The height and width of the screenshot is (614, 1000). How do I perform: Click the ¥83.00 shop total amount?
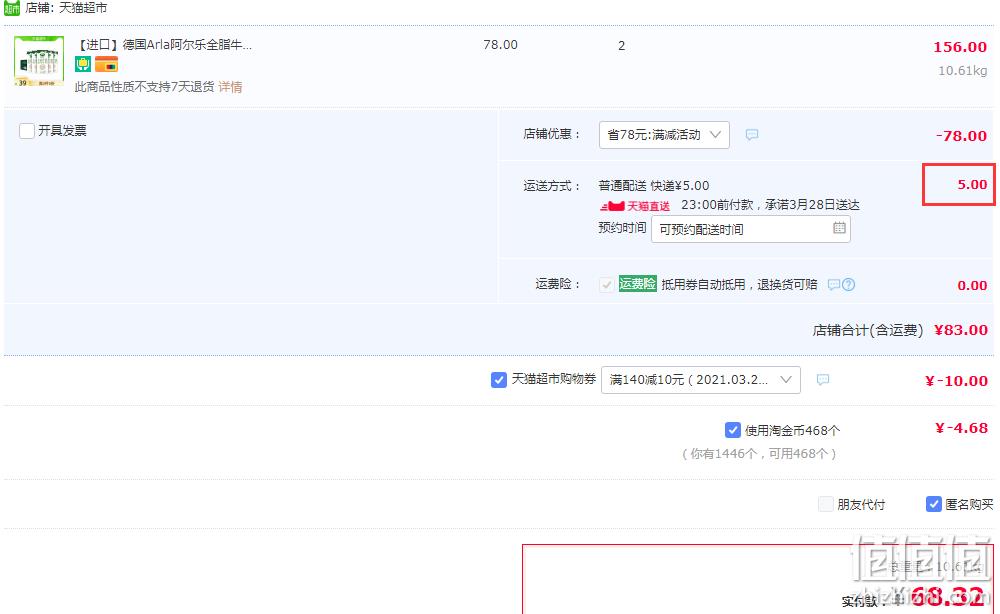tap(960, 330)
